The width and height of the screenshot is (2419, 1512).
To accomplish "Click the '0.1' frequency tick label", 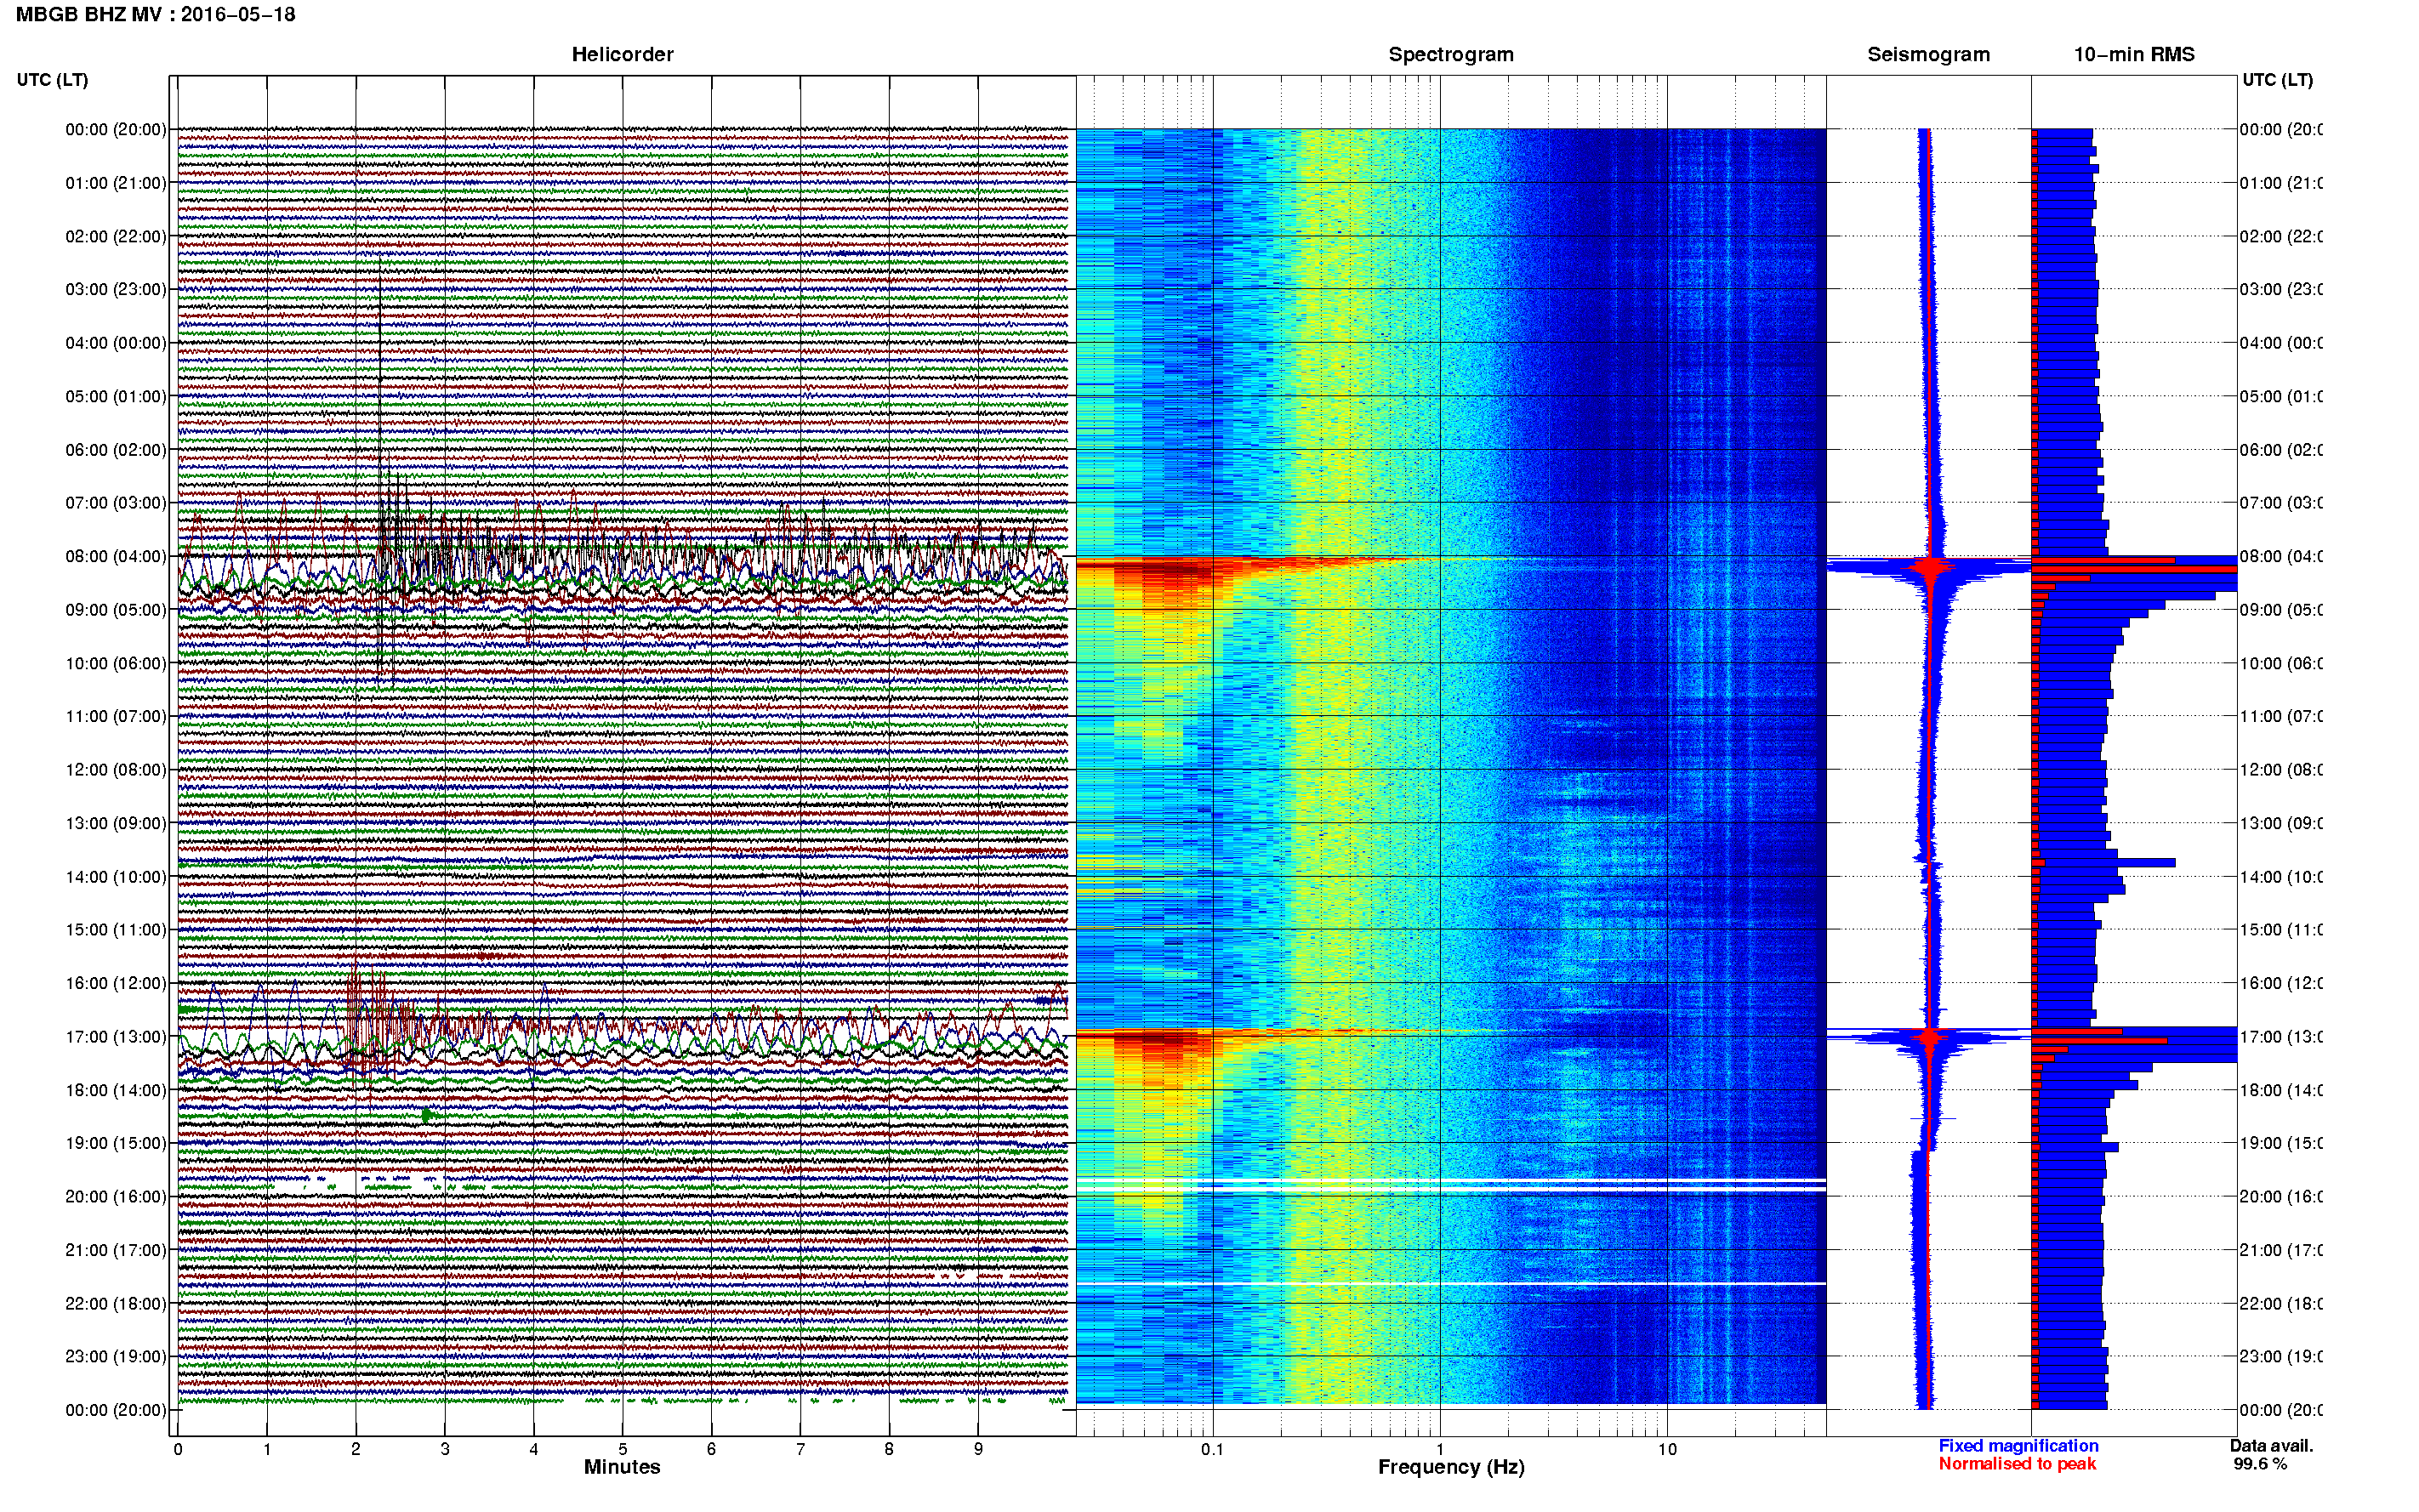I will (x=1212, y=1449).
